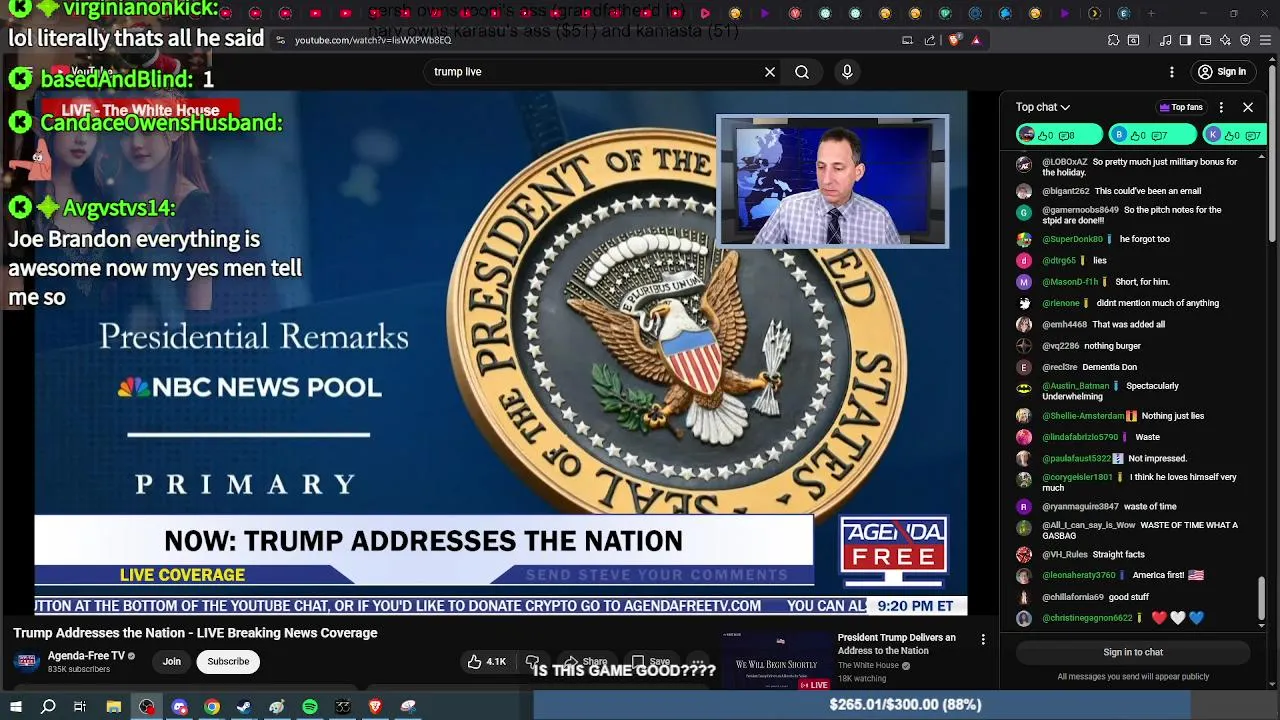Like the video with thumbs-up 4.1K
1280x720 pixels.
[487, 661]
